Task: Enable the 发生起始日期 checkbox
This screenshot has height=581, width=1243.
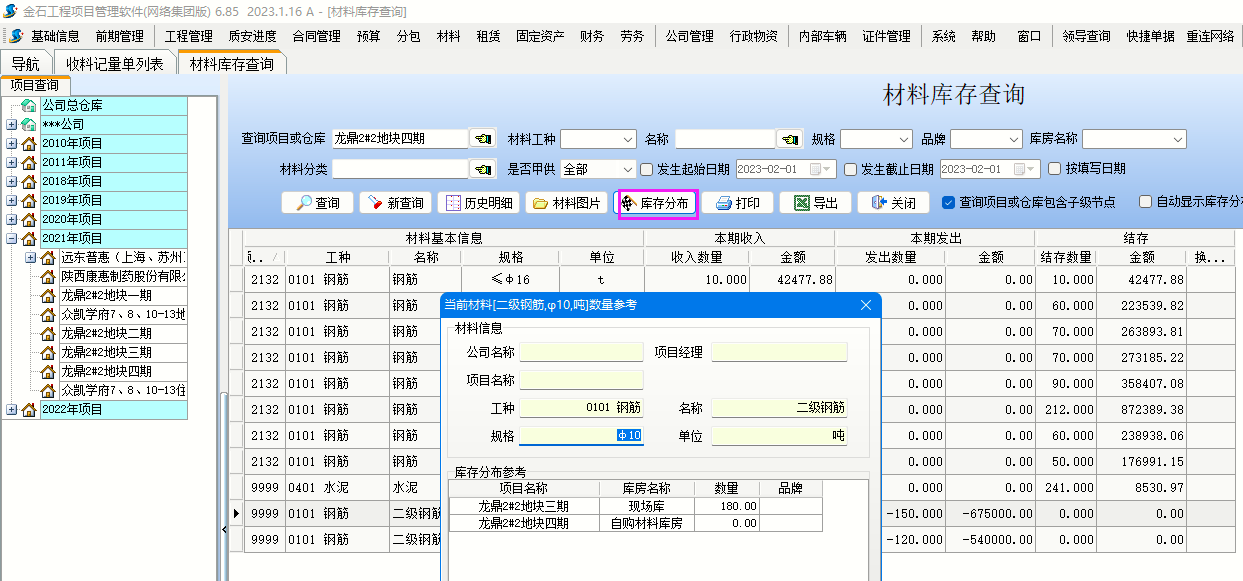Action: (x=646, y=169)
